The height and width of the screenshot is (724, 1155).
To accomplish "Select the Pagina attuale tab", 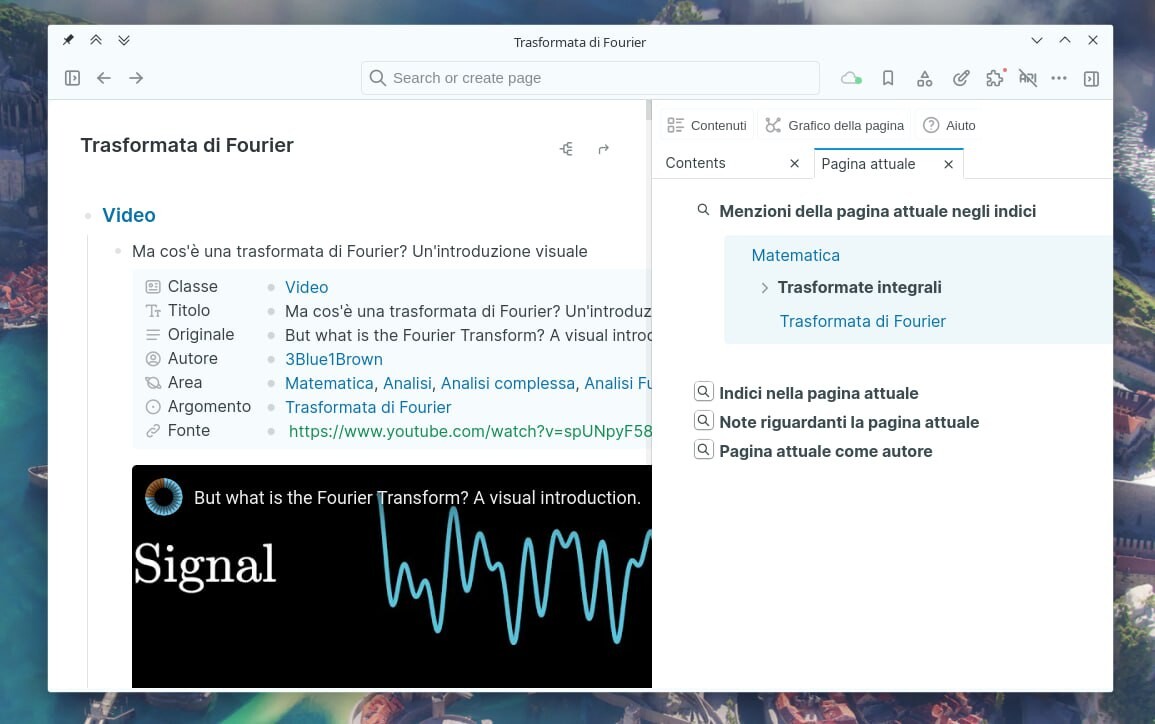I will 868,164.
